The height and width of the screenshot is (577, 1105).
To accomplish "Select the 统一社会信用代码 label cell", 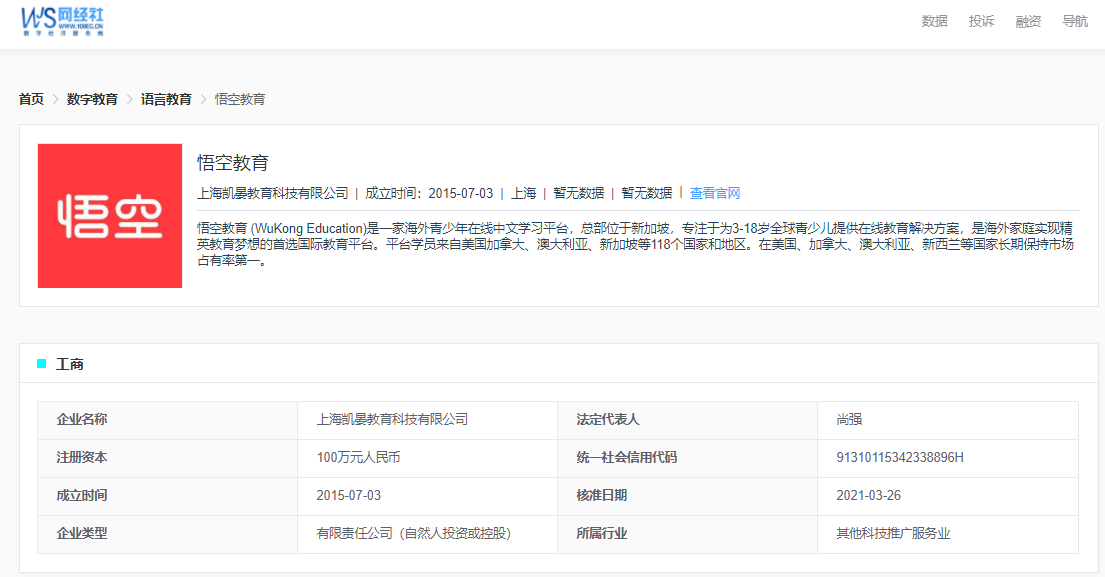I will point(688,458).
